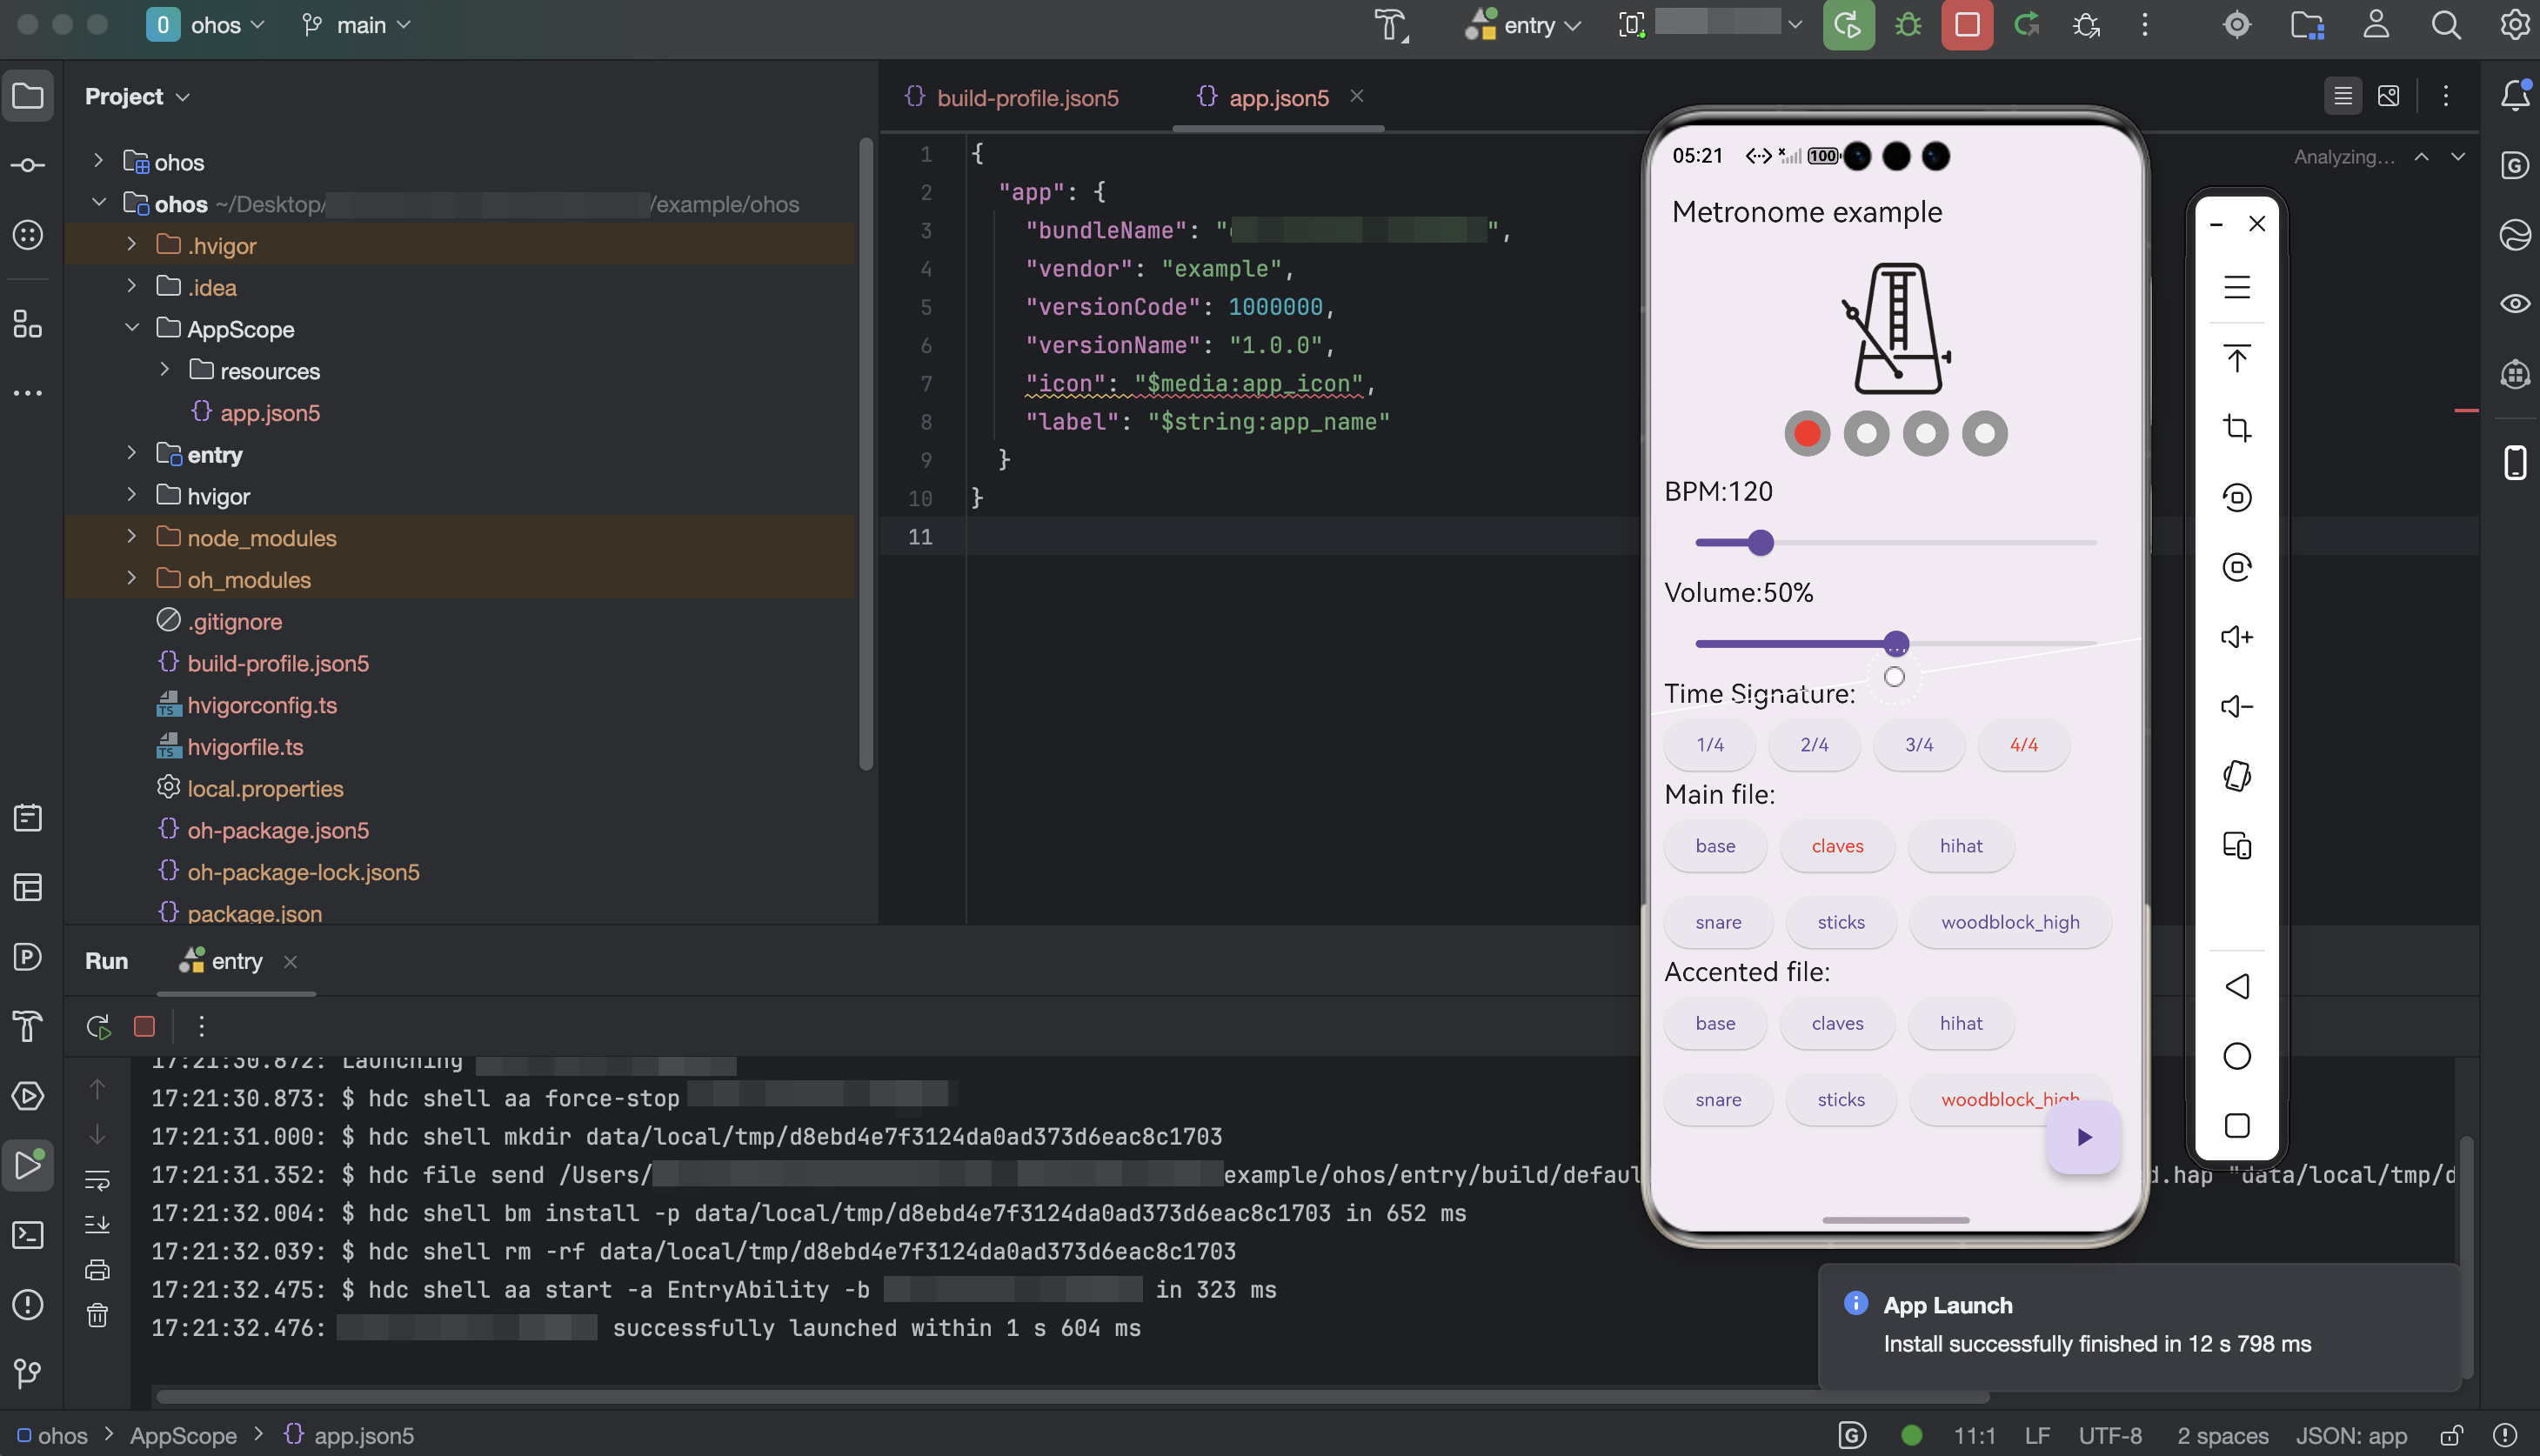
Task: Expand the .hvigor folder
Action: 131,245
